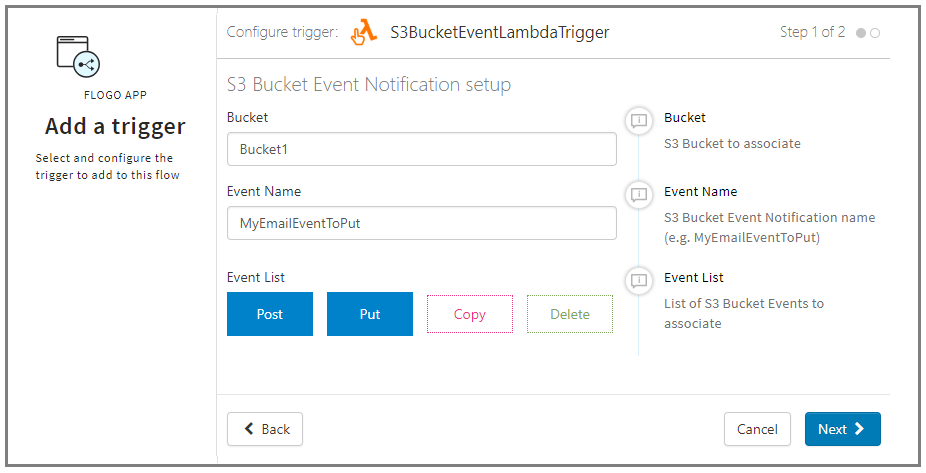Viewport: 926px width, 473px height.
Task: Enable the Copy event option
Action: coord(470,314)
